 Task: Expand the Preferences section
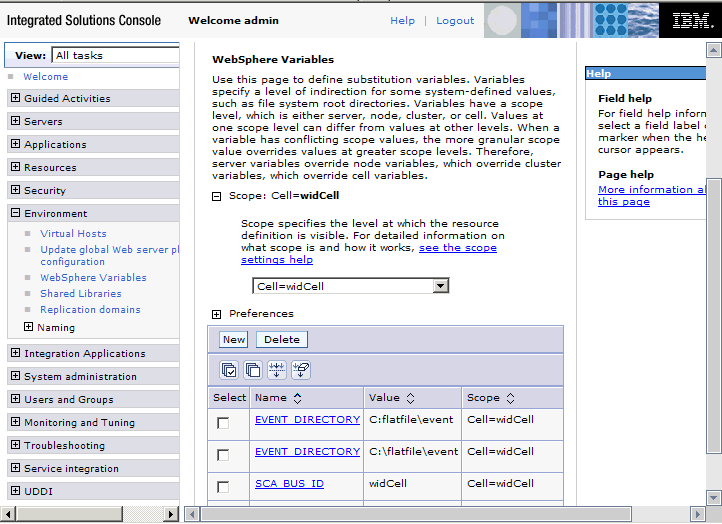216,314
